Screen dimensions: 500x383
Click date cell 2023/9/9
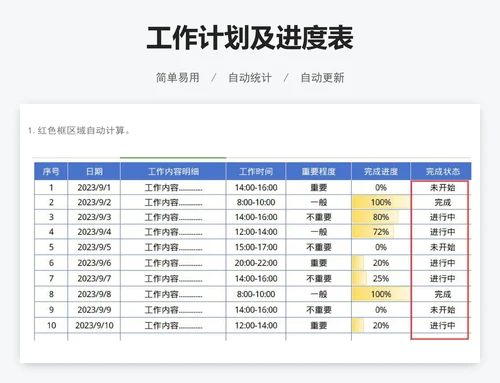(x=94, y=310)
